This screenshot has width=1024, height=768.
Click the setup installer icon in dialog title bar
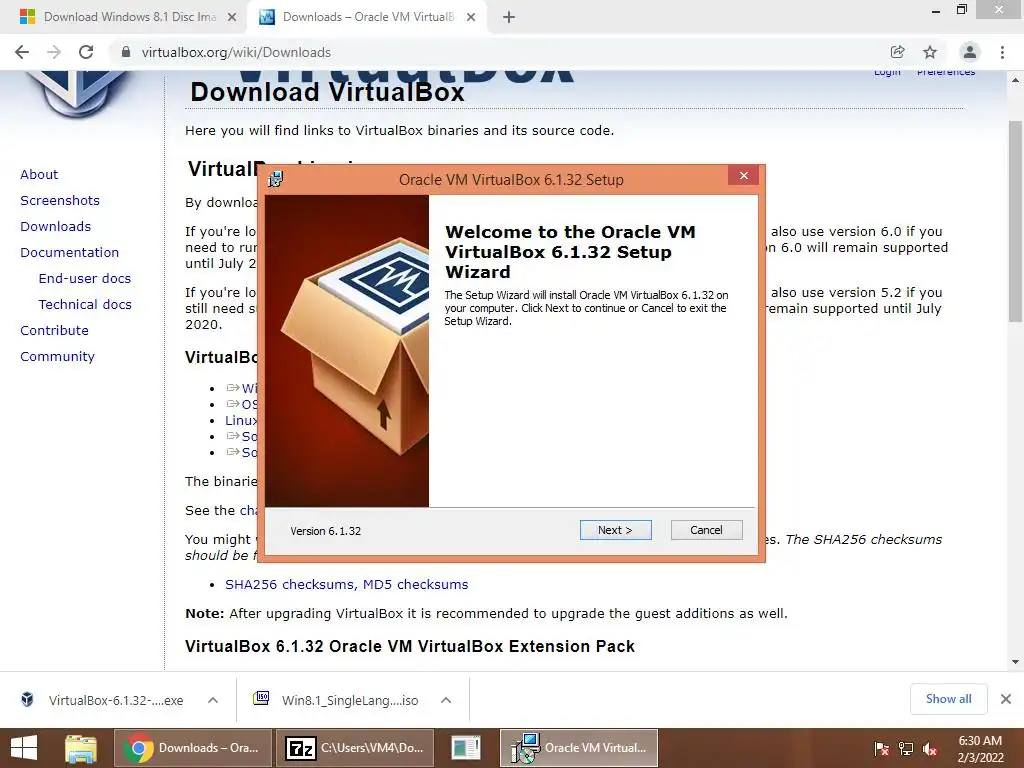point(276,180)
